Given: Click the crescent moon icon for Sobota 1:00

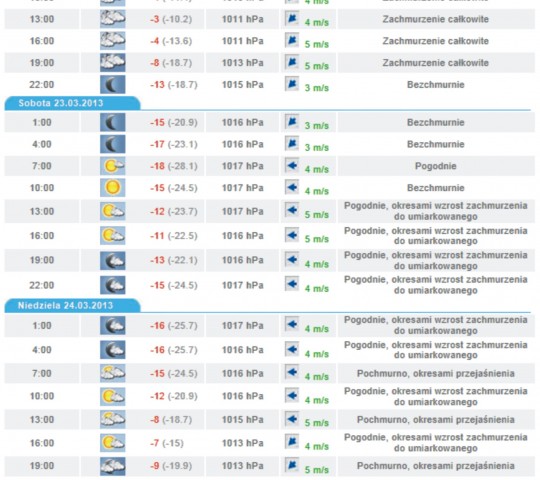Looking at the screenshot, I should (113, 123).
